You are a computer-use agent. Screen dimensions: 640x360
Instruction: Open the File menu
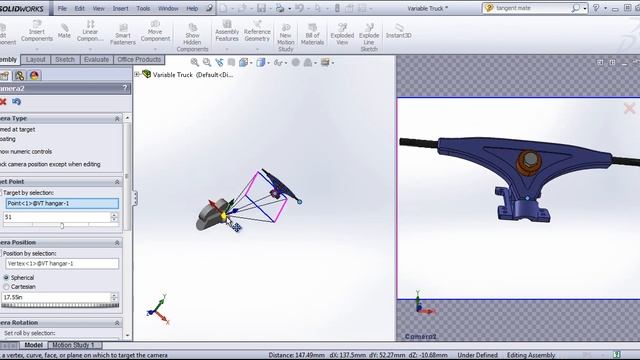tap(62, 8)
